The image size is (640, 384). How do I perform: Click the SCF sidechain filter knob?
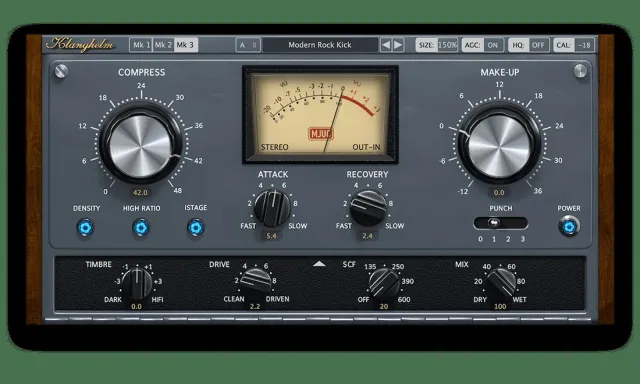pyautogui.click(x=384, y=282)
